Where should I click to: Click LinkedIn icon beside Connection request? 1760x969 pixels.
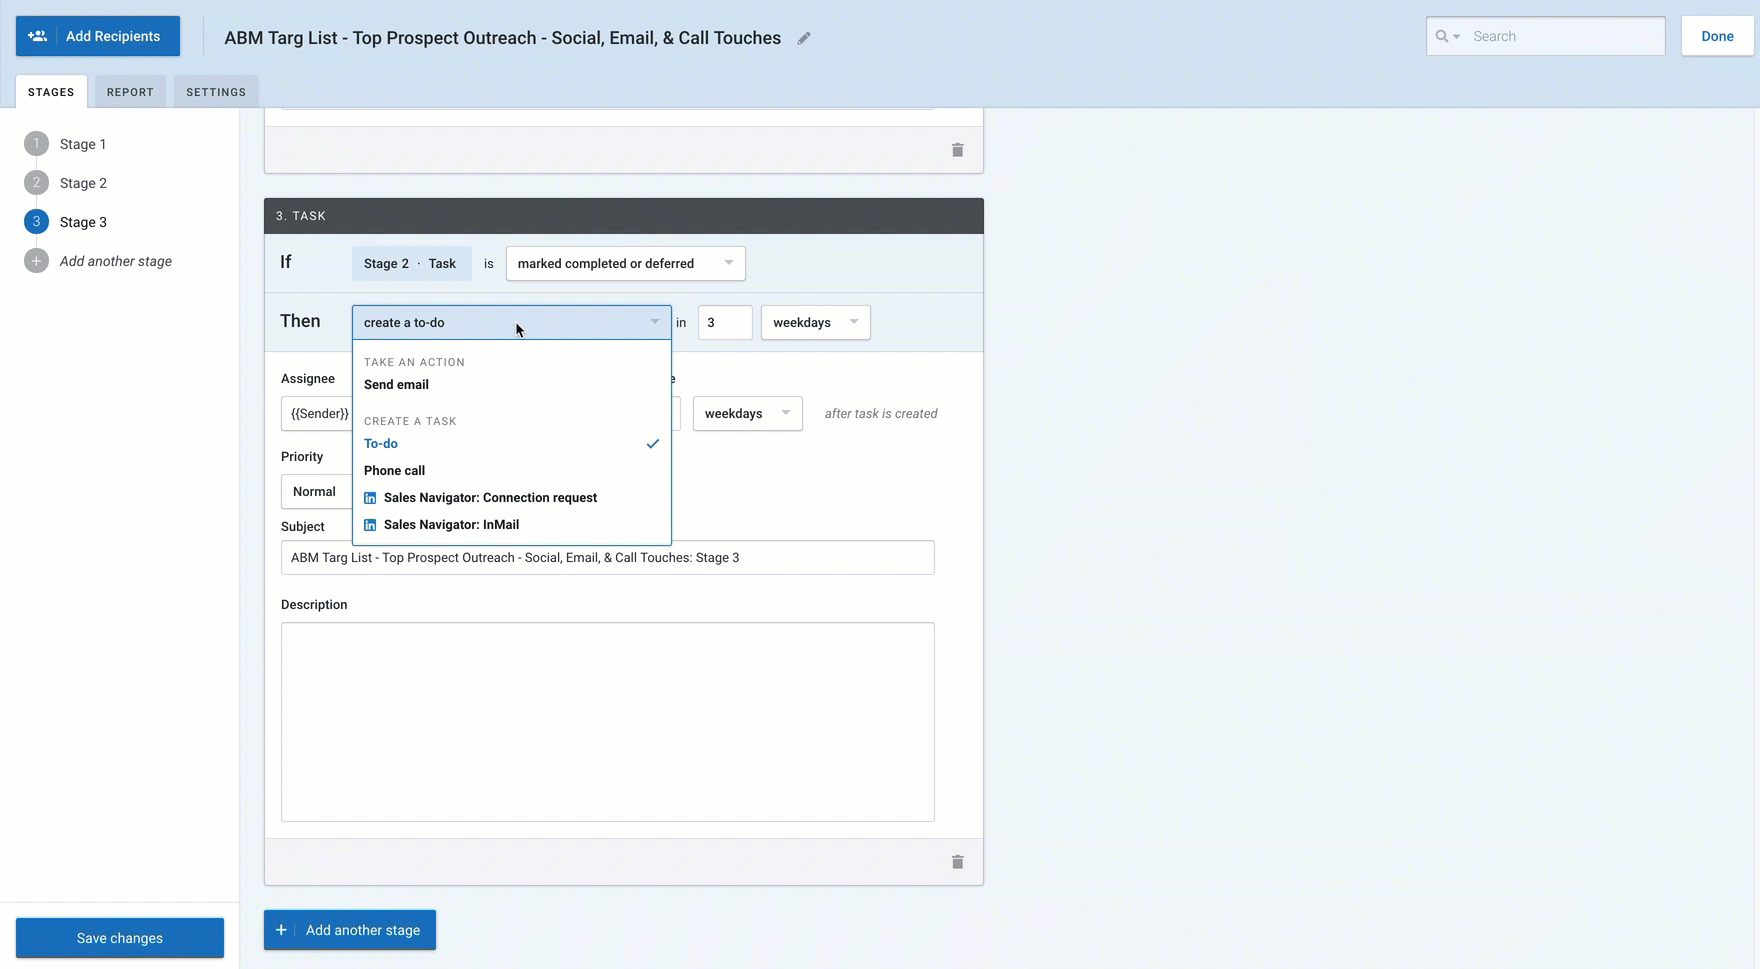(x=370, y=498)
